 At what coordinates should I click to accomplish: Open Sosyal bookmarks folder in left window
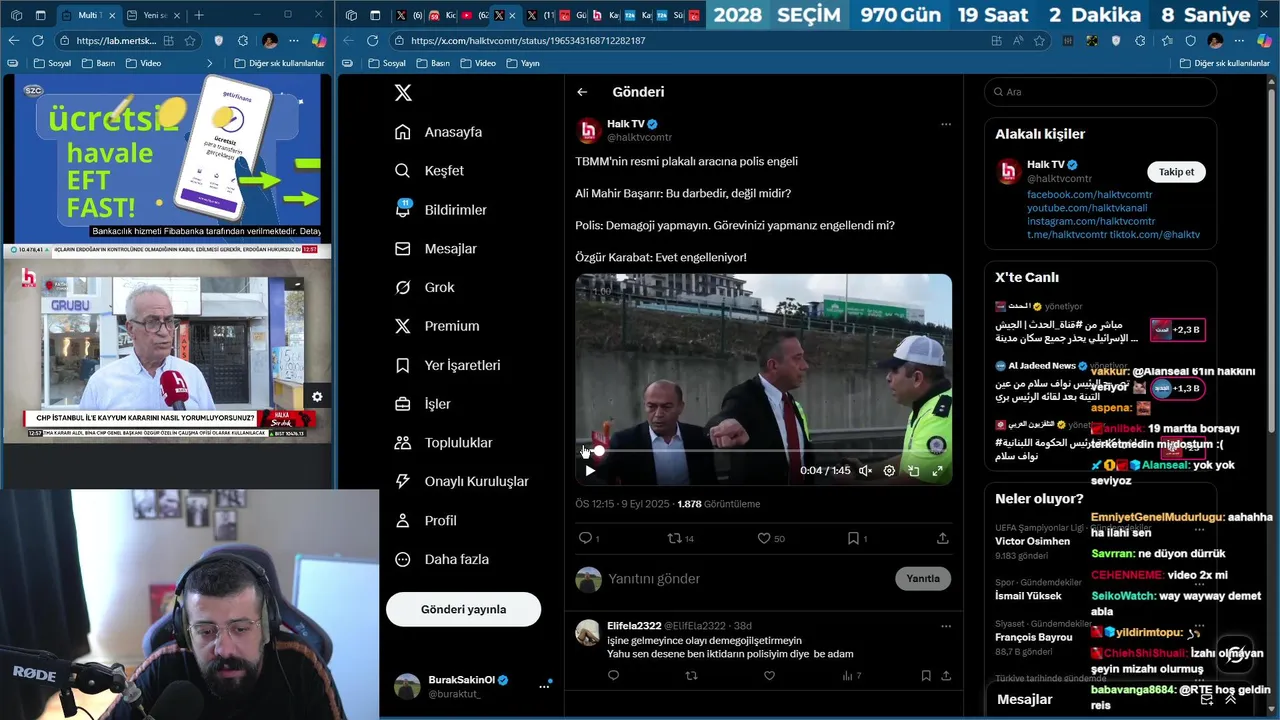pyautogui.click(x=54, y=63)
